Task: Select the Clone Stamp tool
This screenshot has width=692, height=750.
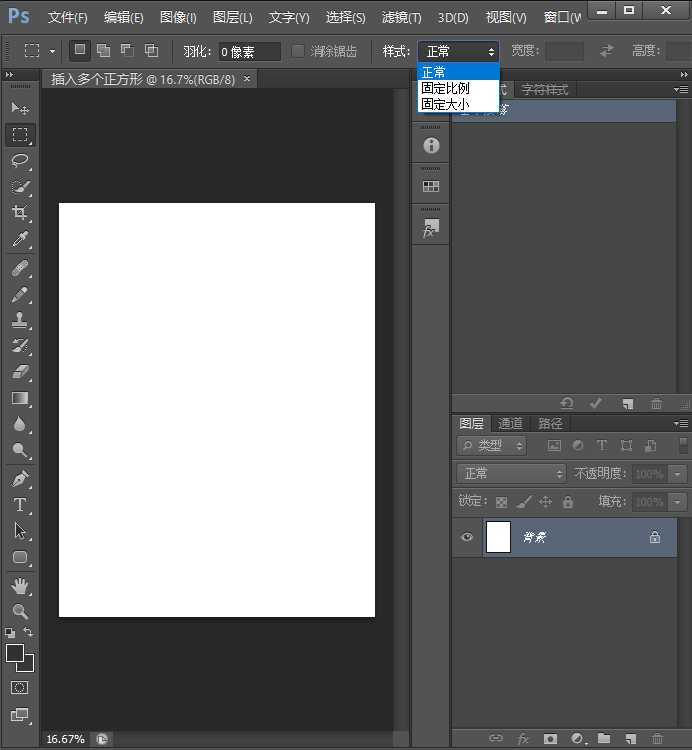Action: (20, 320)
